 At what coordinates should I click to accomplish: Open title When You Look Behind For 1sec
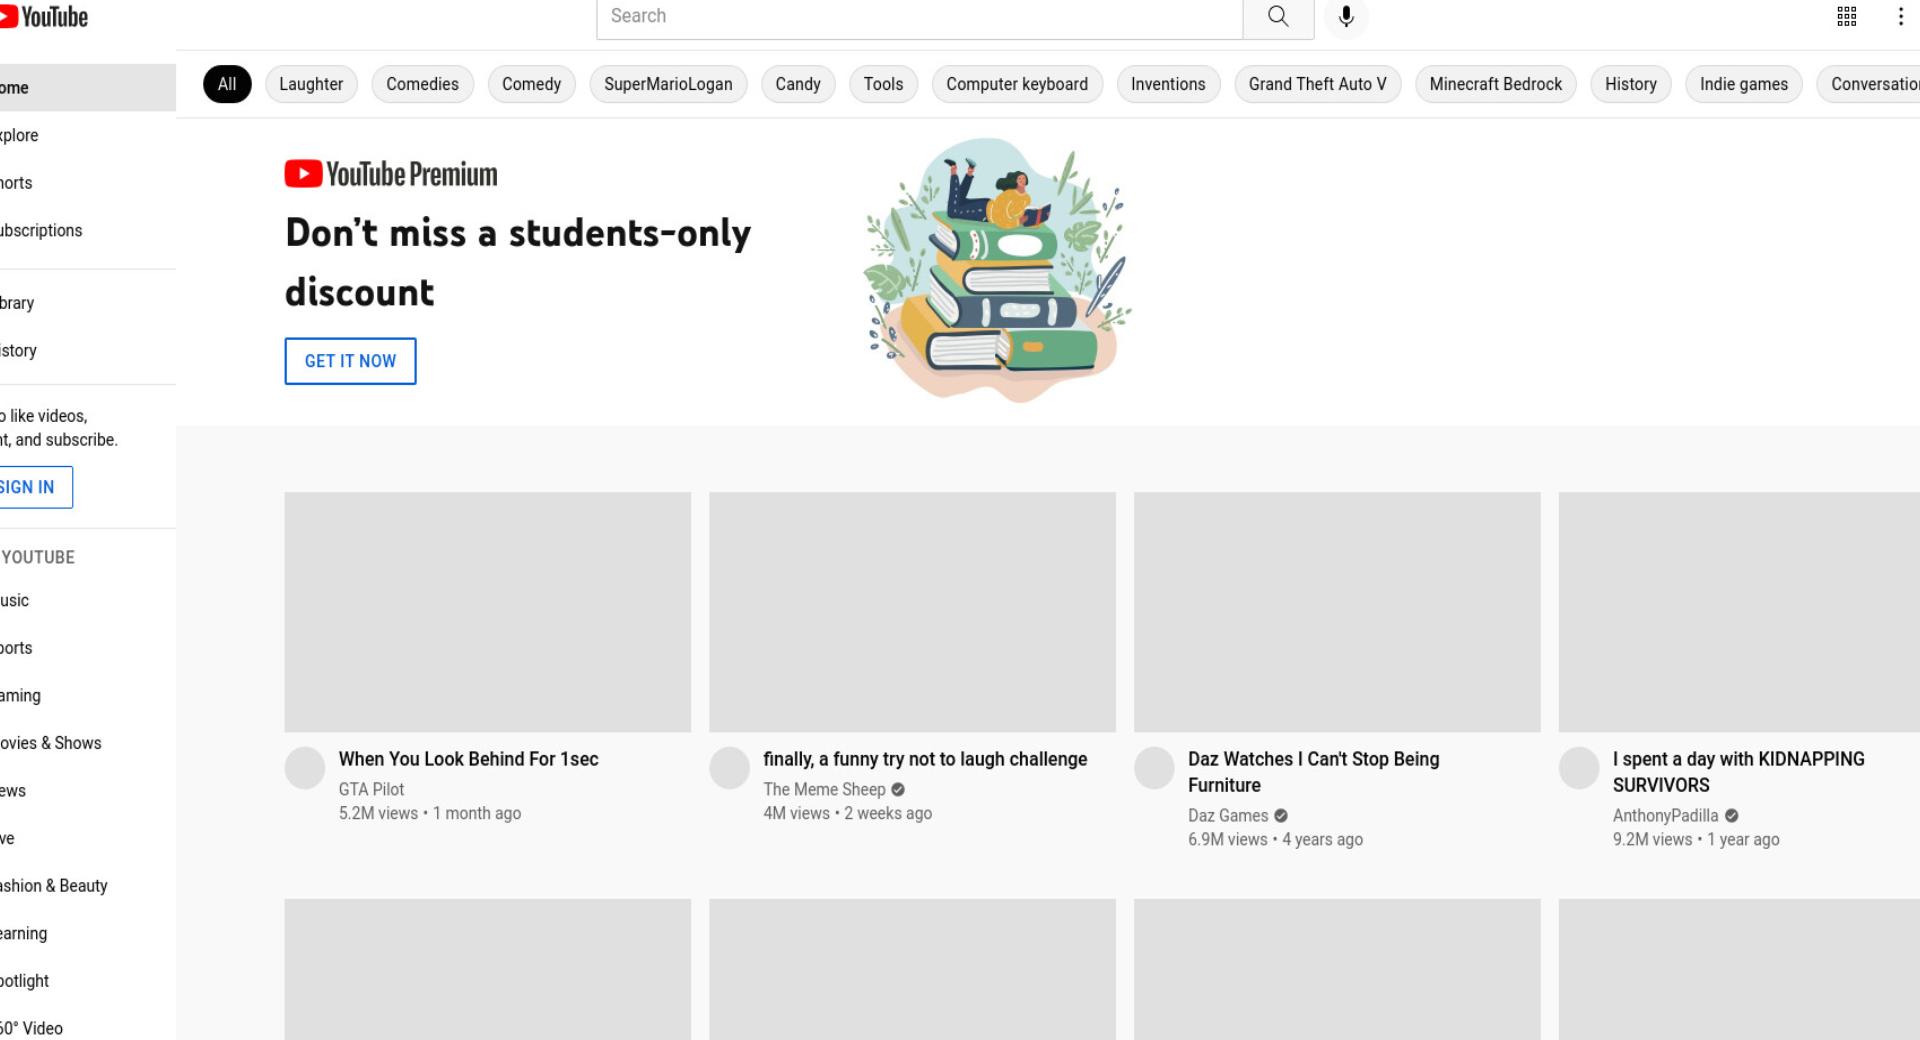pos(468,759)
